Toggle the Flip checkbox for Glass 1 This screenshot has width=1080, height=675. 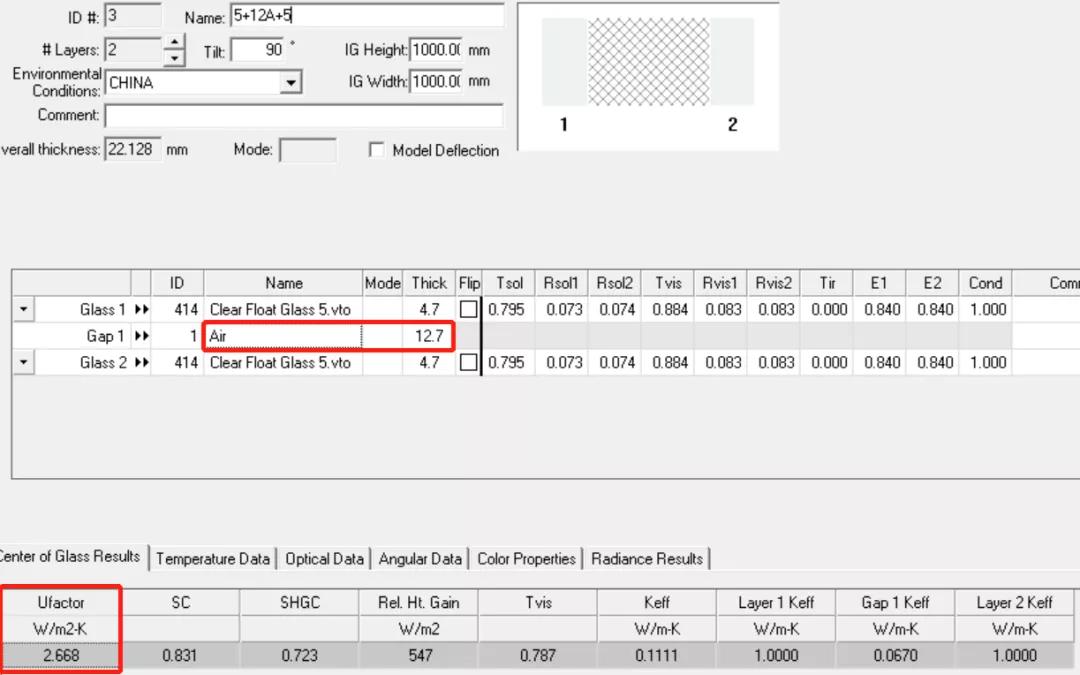468,310
